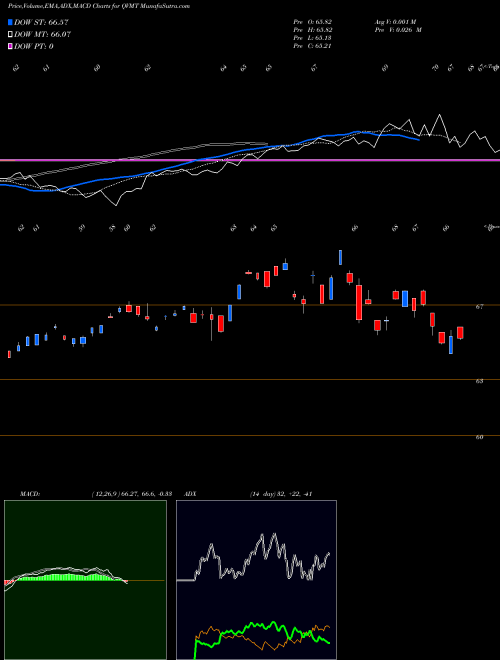
Task: Click the '60' price axis label
Action: point(479,437)
